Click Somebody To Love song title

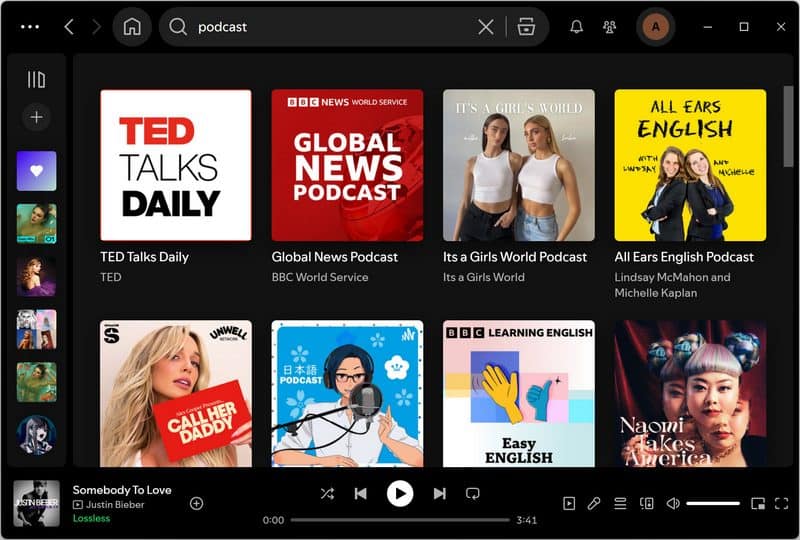click(x=122, y=490)
